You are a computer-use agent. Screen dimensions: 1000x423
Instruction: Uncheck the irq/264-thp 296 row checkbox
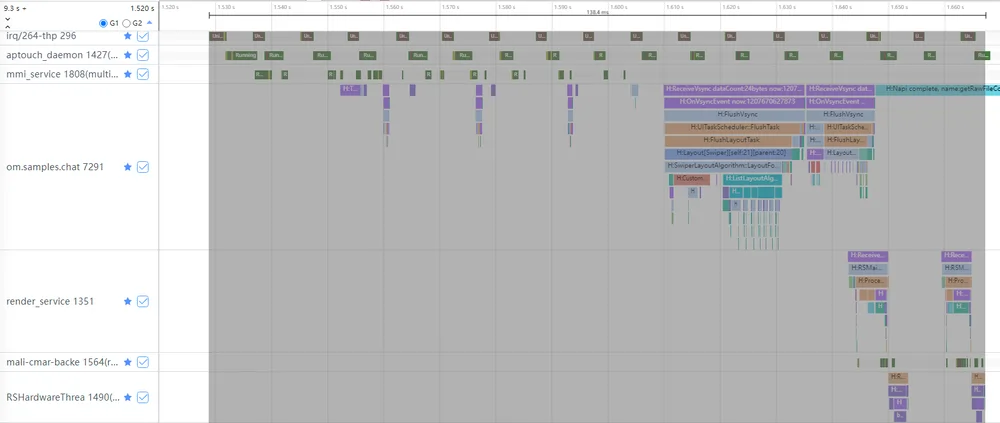143,36
